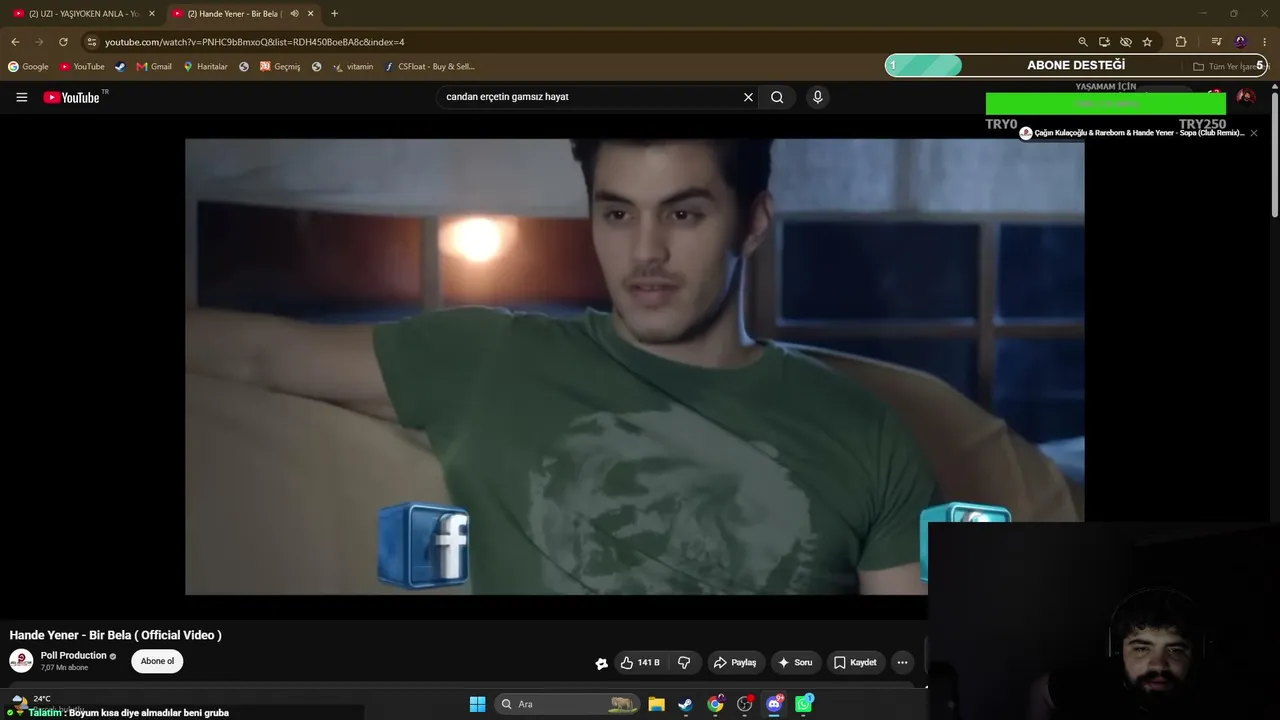Install the app from address bar icon
Screen dimensions: 1280x720
click(1104, 42)
